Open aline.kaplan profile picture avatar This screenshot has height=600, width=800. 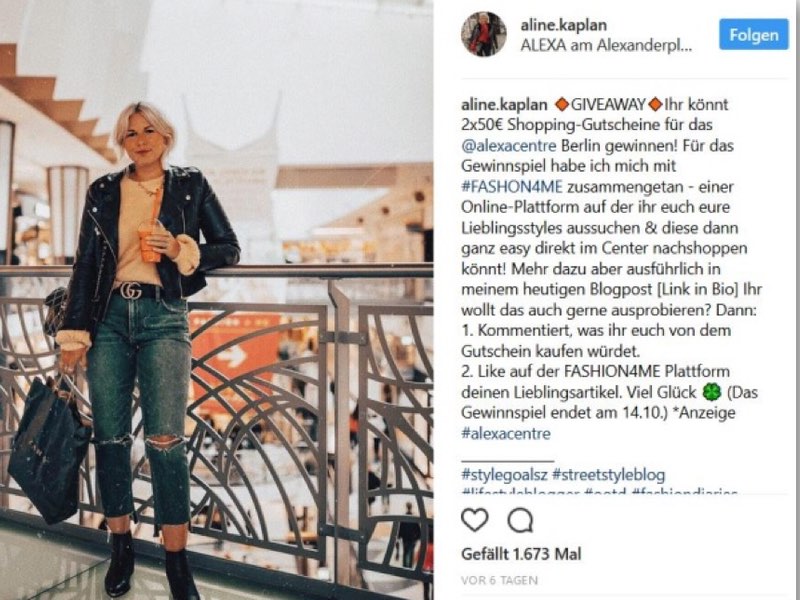click(x=484, y=34)
